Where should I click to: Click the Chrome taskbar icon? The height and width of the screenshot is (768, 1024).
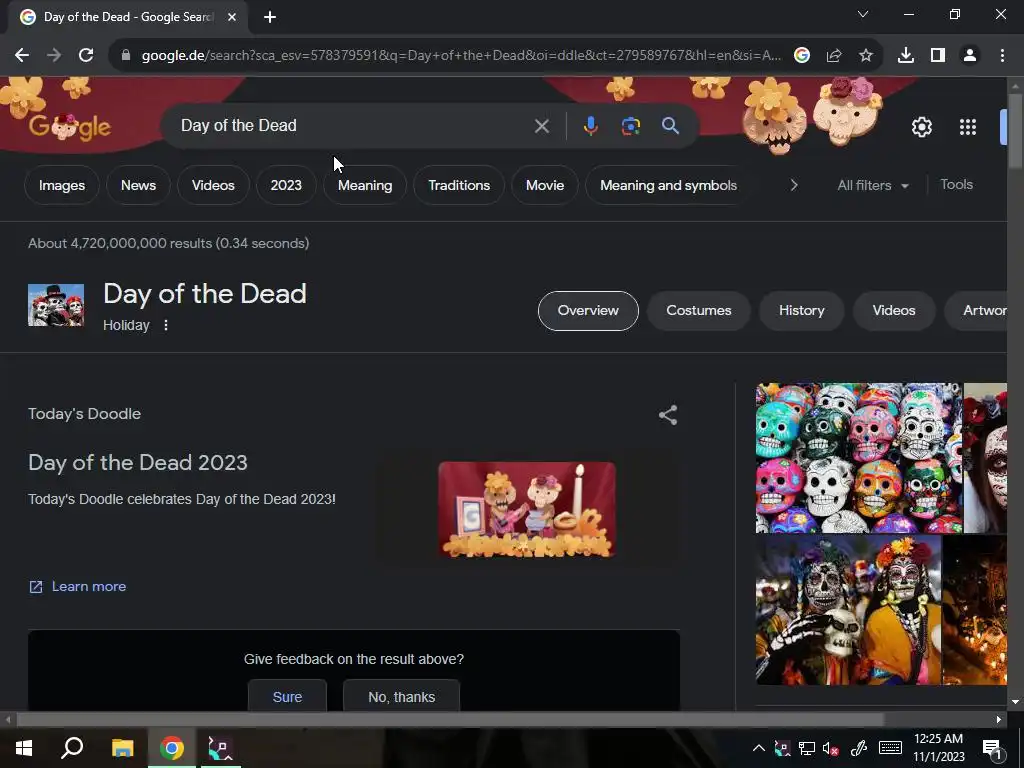[x=172, y=748]
